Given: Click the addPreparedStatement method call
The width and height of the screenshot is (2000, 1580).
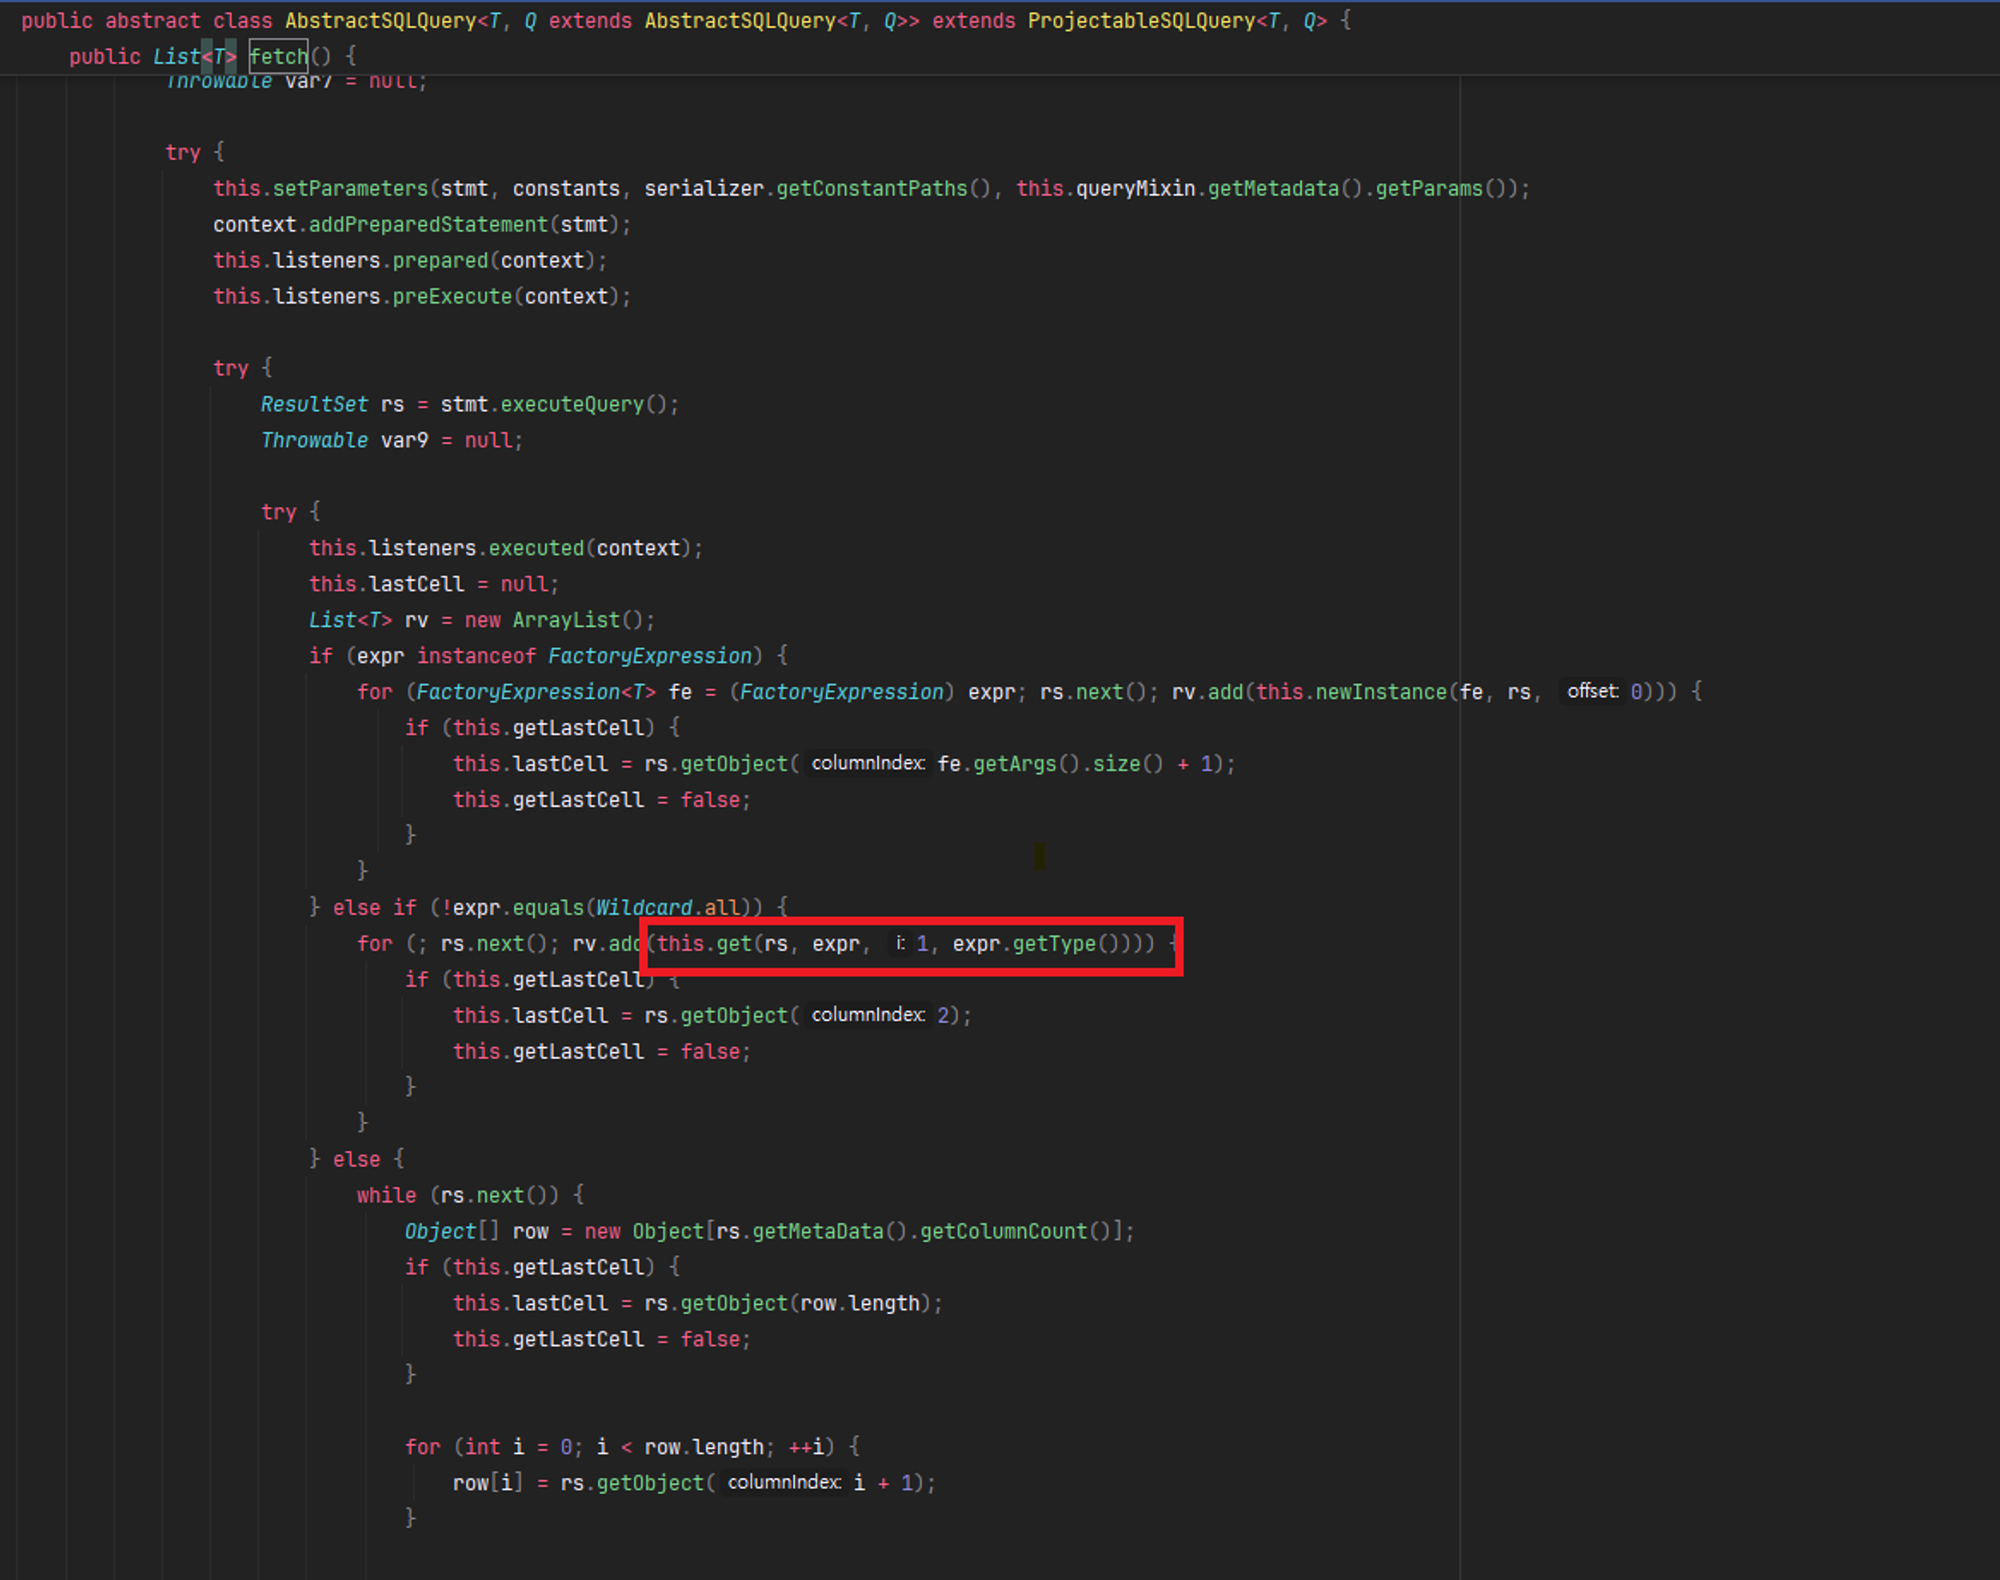Looking at the screenshot, I should tap(427, 224).
